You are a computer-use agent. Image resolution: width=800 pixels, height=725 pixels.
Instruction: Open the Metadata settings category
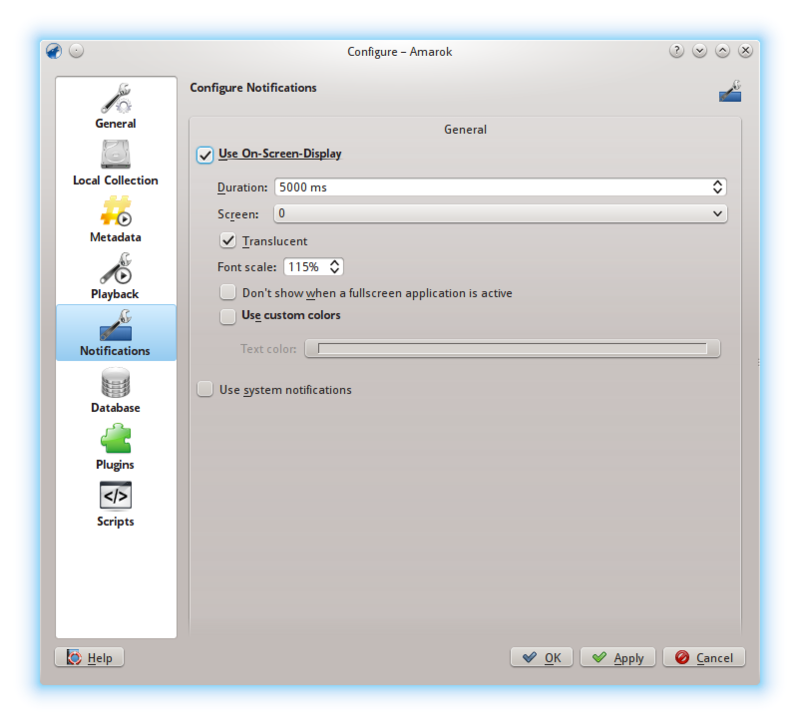point(116,219)
